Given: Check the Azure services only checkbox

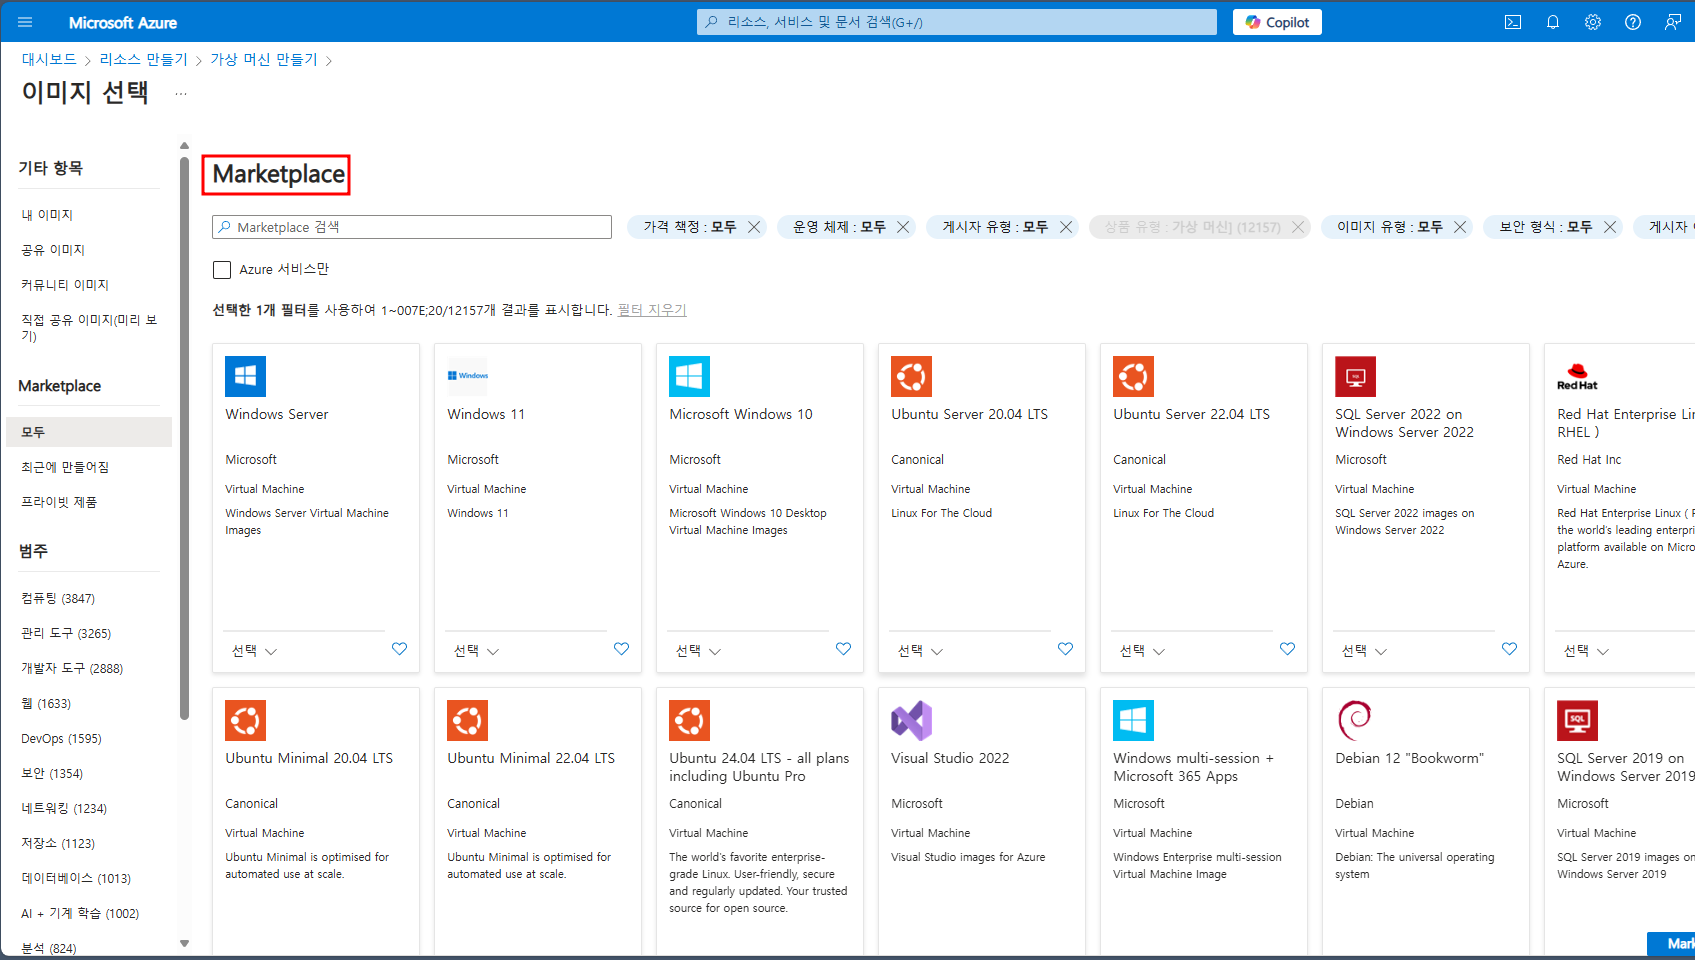Looking at the screenshot, I should pos(222,270).
